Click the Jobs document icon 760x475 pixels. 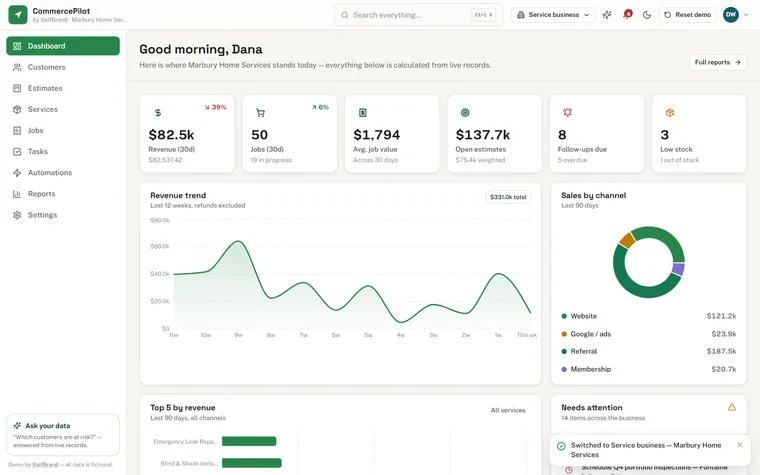tap(17, 130)
